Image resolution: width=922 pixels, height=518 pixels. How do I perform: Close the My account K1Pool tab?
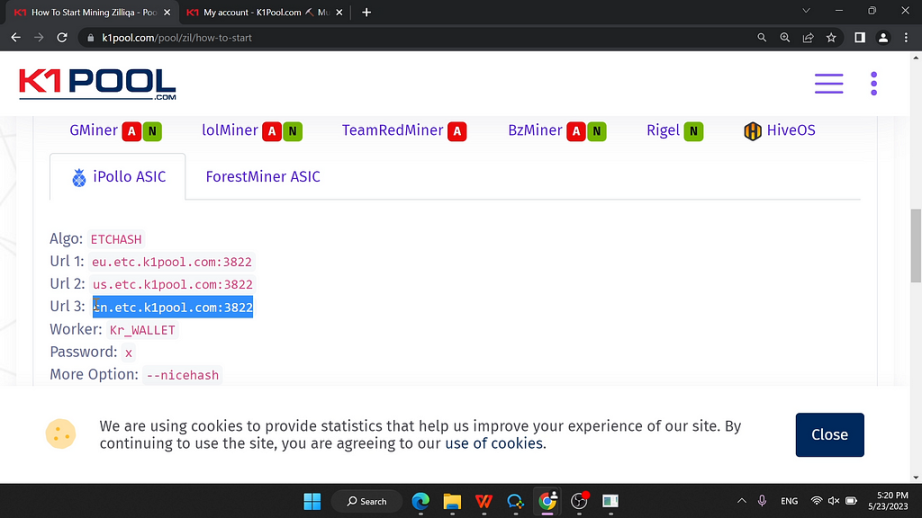(x=339, y=12)
